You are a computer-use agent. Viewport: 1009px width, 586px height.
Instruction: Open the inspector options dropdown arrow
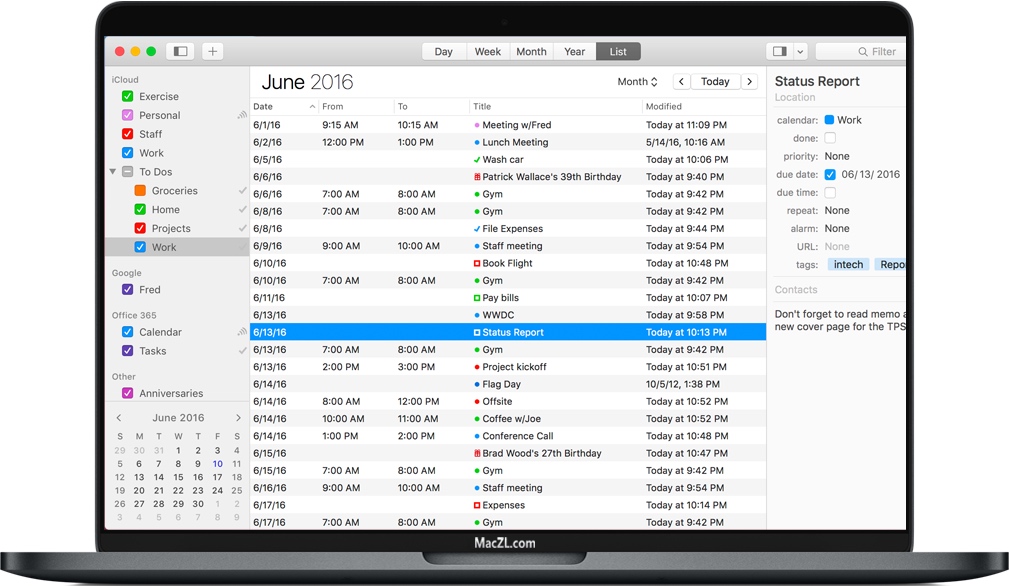[x=800, y=51]
